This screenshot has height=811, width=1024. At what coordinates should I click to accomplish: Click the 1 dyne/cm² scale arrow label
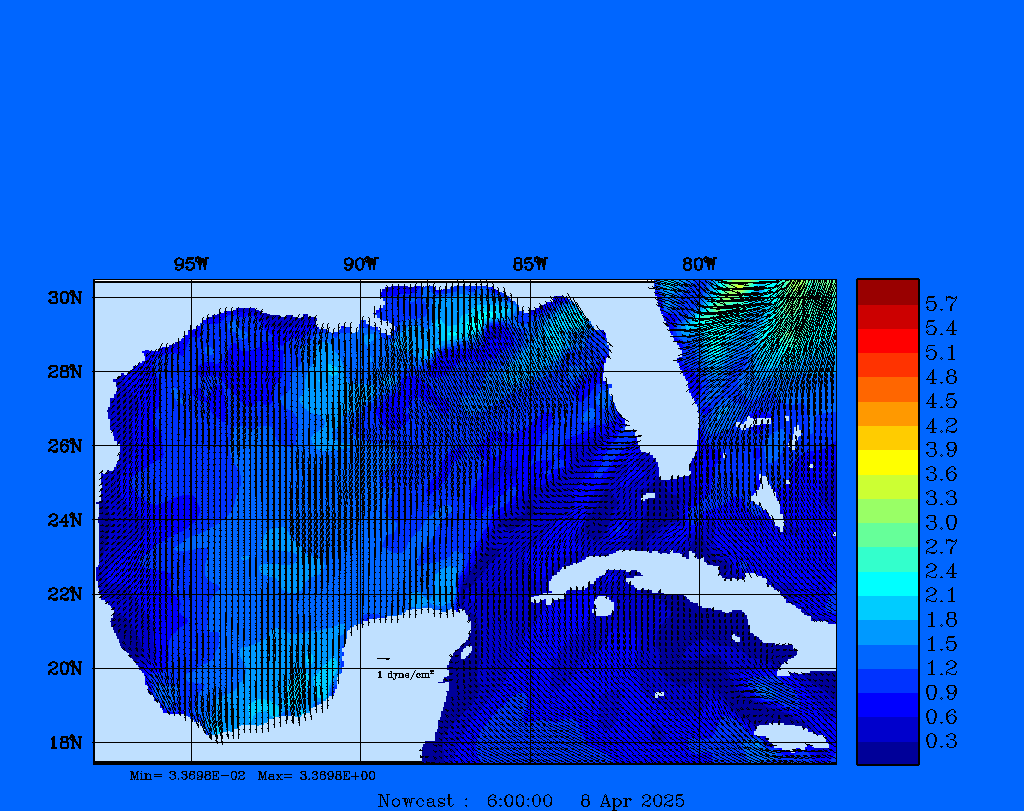(x=405, y=674)
